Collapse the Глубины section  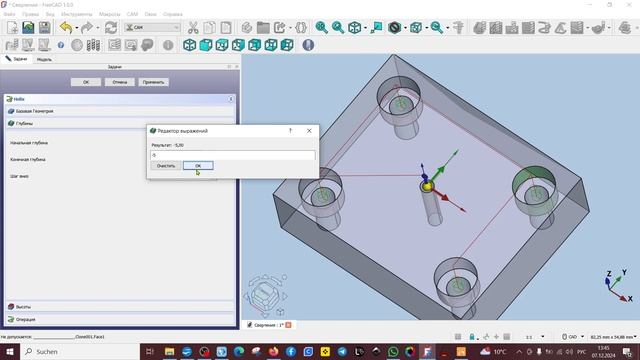click(x=76, y=123)
